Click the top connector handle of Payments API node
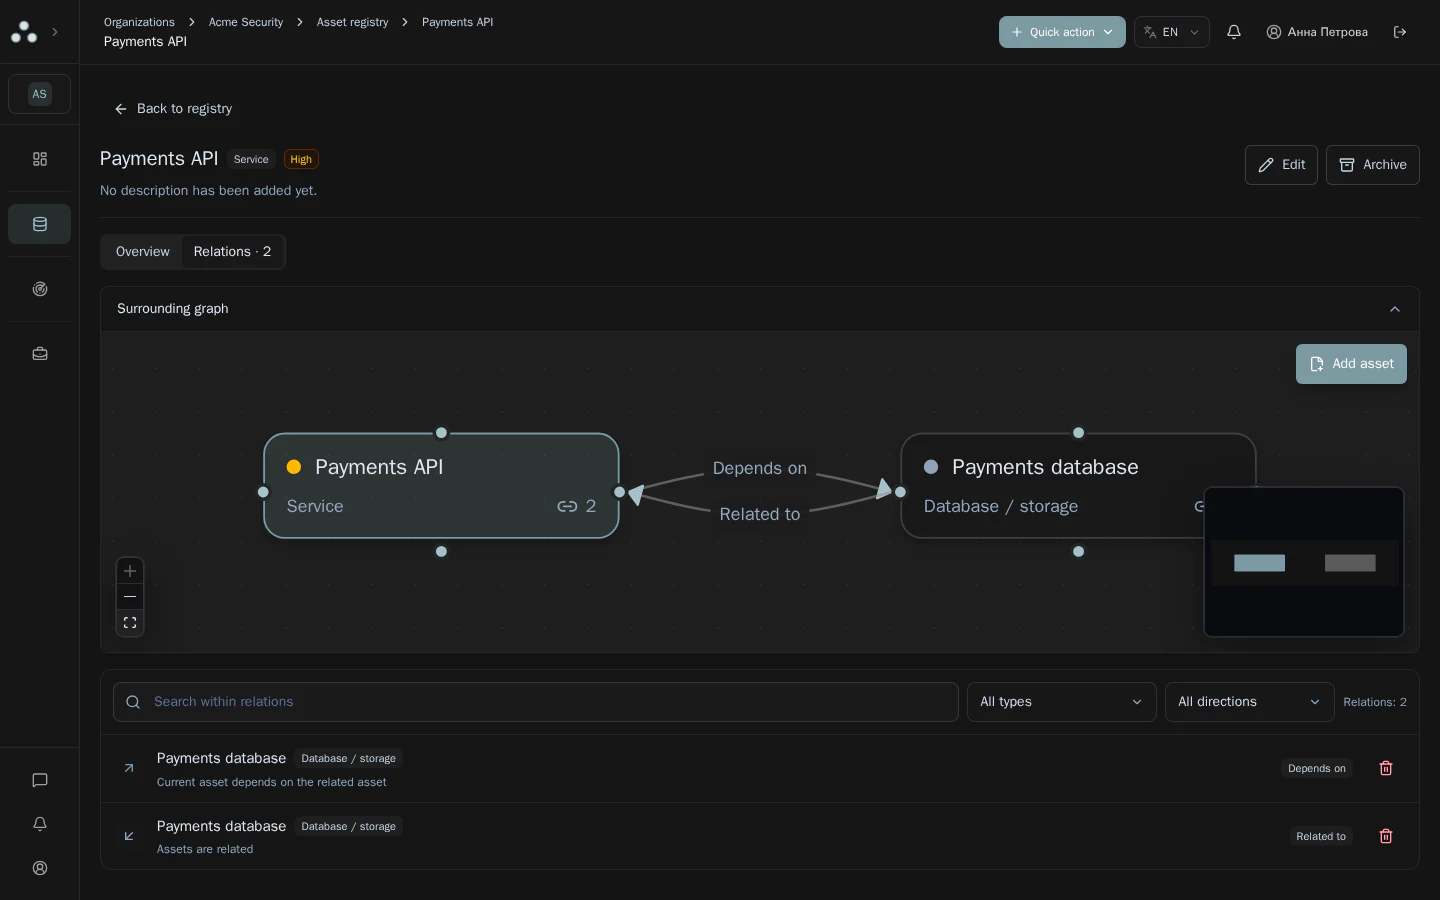 (x=441, y=433)
